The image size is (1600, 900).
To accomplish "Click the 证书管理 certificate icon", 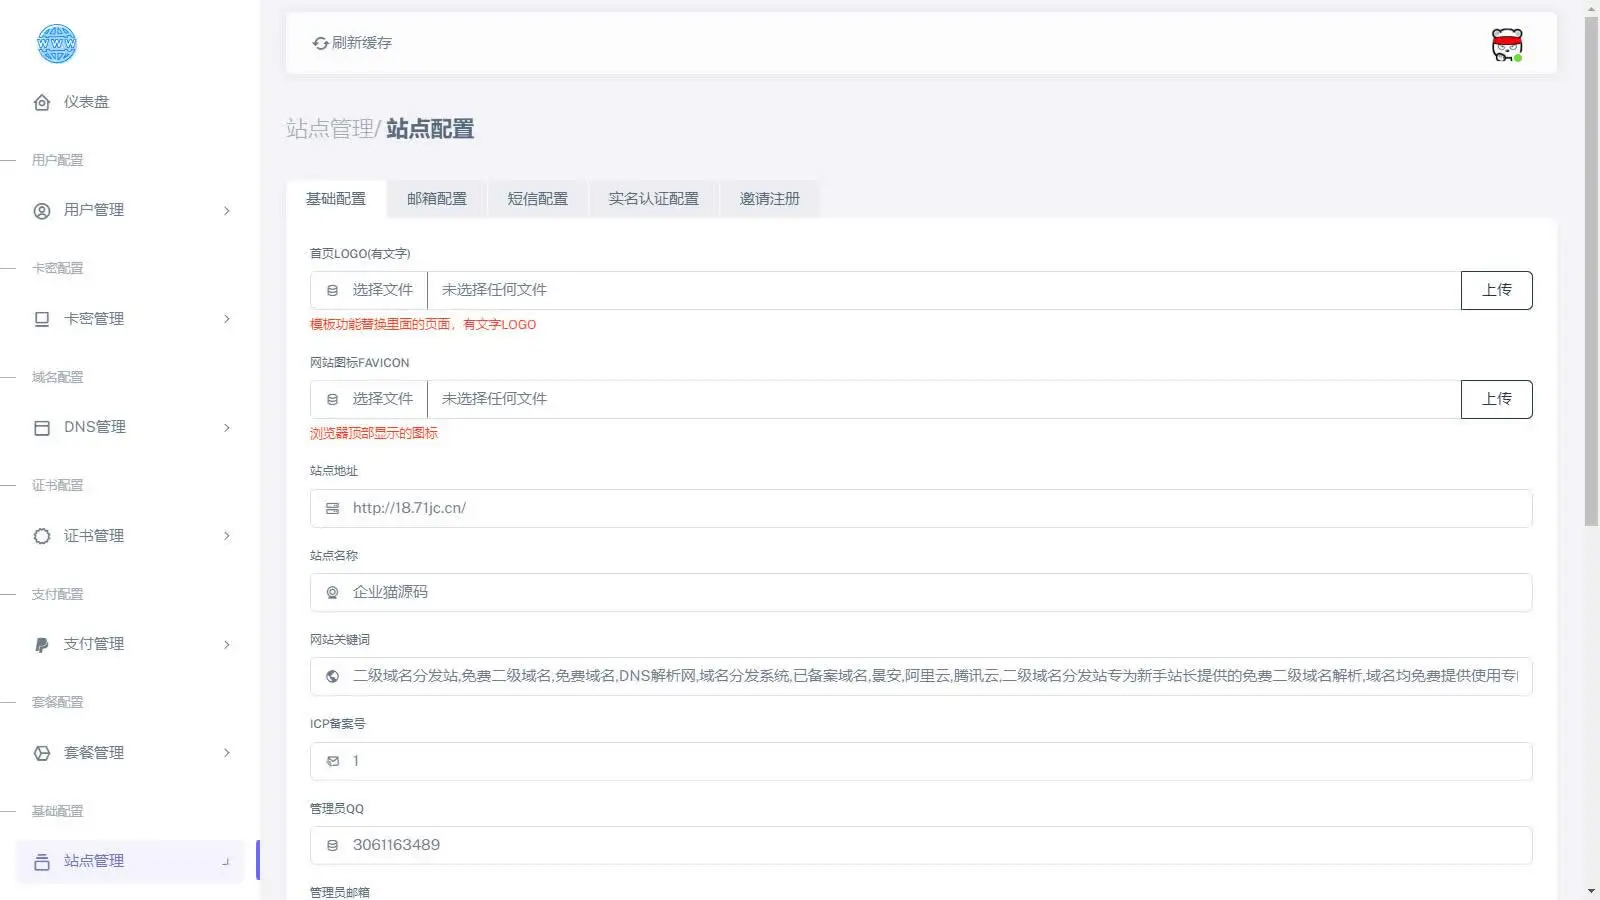I will pos(41,535).
